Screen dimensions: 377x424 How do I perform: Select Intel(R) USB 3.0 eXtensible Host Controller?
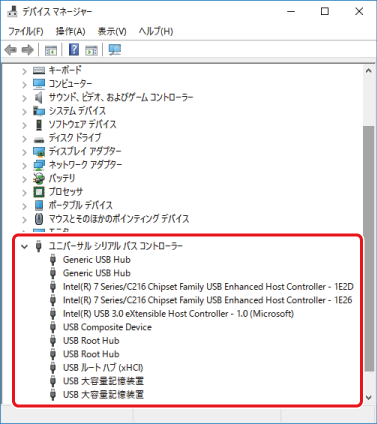pos(178,314)
